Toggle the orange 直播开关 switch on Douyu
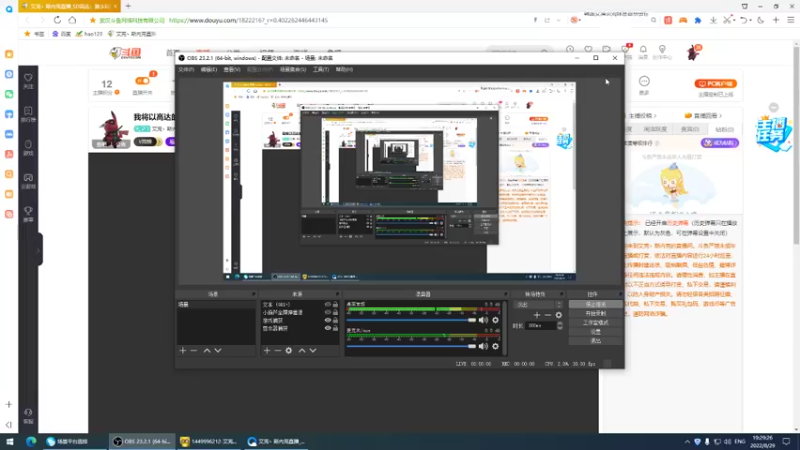Image resolution: width=800 pixels, height=450 pixels. [x=142, y=81]
